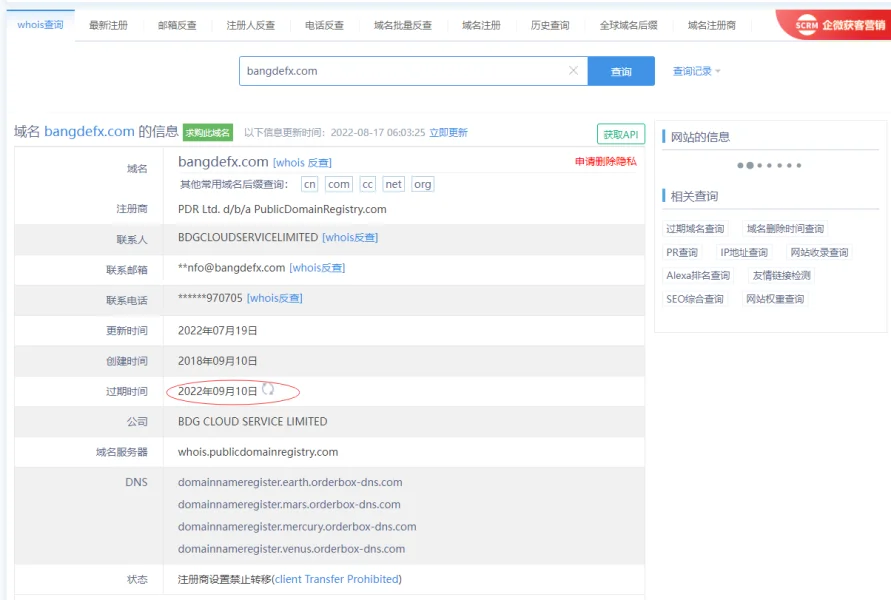Click the 查询 search button

[622, 70]
